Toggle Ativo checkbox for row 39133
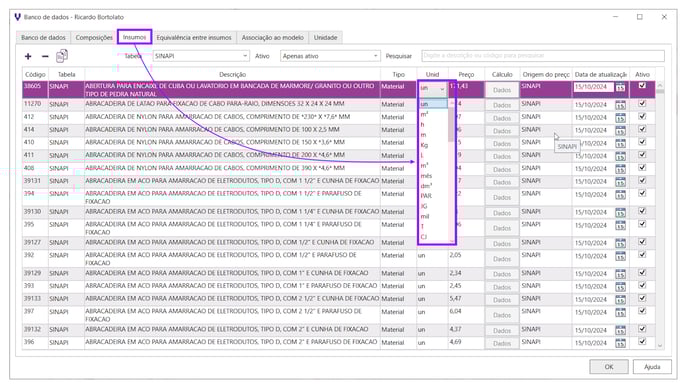Image resolution: width=688 pixels, height=387 pixels. pyautogui.click(x=642, y=298)
